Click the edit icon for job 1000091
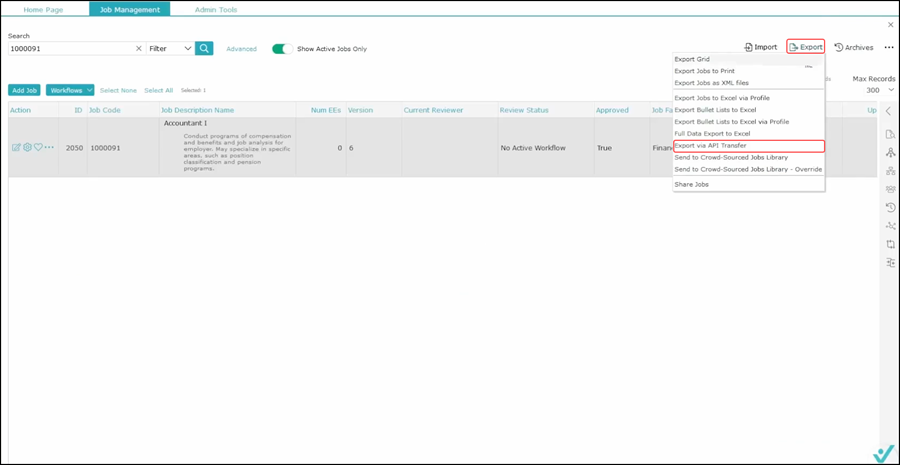The height and width of the screenshot is (466, 900). pos(16,147)
